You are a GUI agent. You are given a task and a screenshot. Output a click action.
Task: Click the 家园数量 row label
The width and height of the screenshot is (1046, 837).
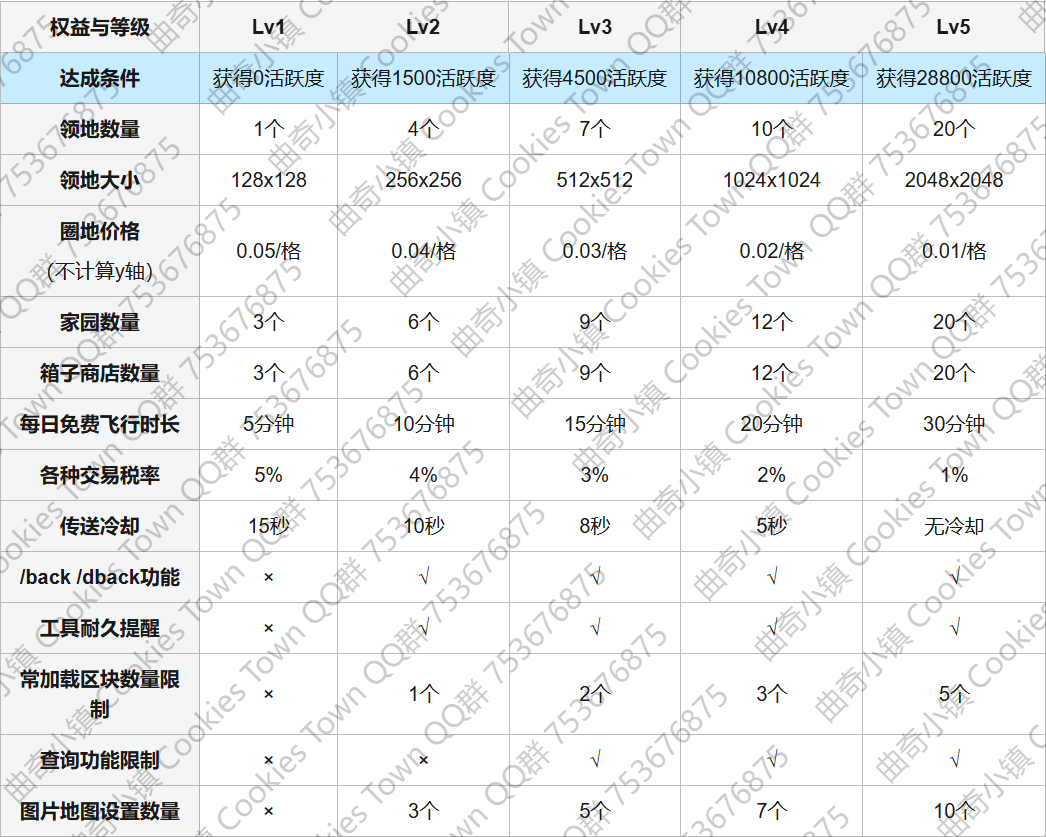99,322
